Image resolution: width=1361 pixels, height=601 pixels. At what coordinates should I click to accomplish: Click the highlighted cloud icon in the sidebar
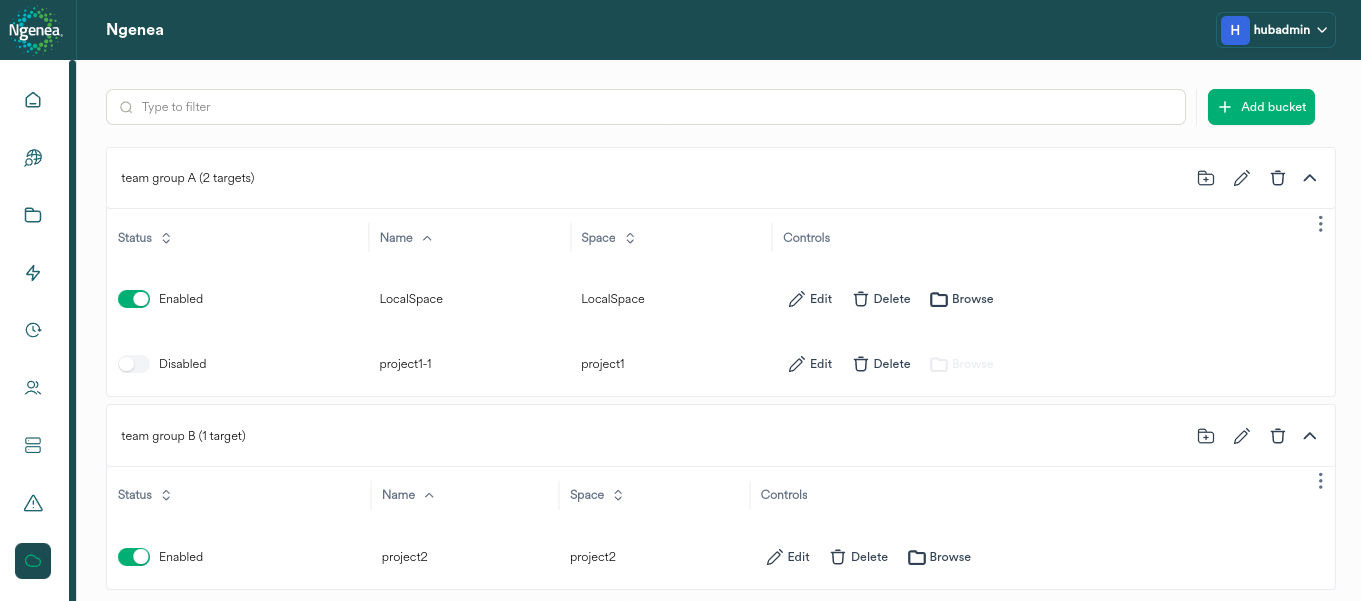click(32, 561)
